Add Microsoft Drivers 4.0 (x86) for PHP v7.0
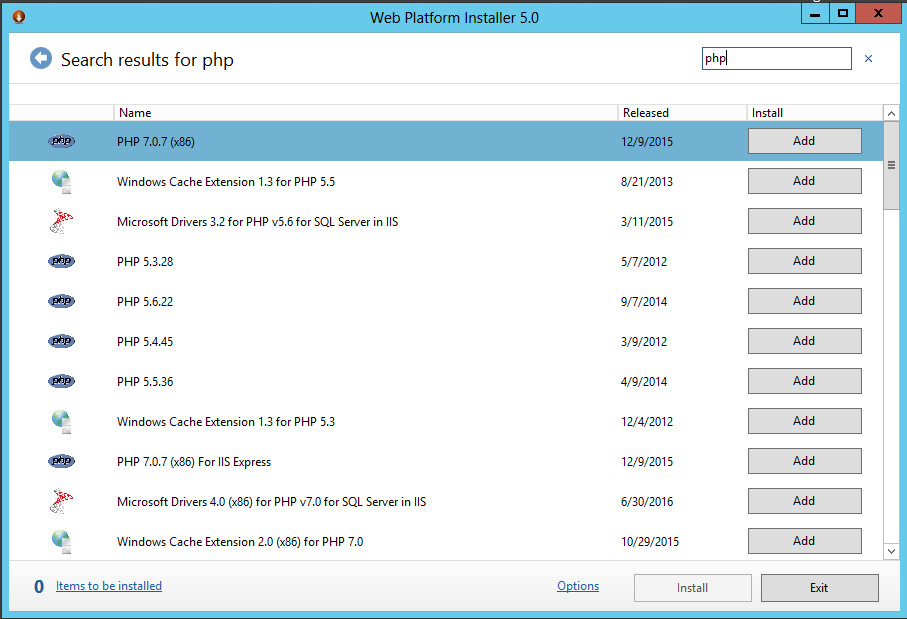Screen dimensions: 907x619 tap(805, 501)
